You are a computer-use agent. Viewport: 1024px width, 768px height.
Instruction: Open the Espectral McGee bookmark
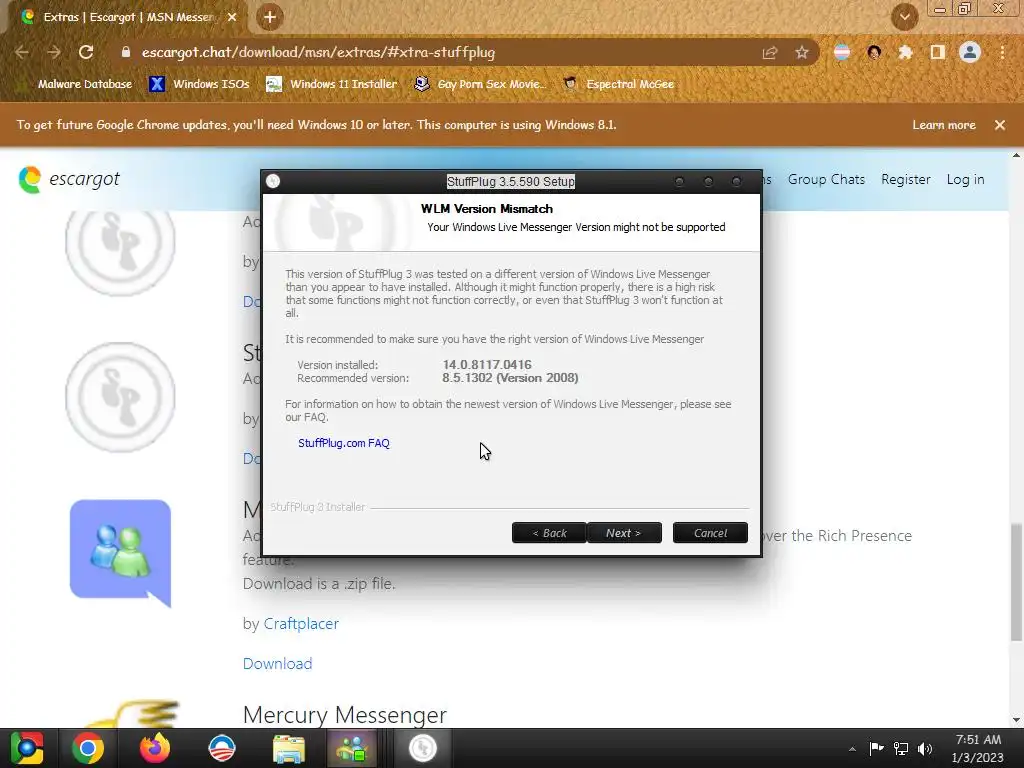coord(619,84)
